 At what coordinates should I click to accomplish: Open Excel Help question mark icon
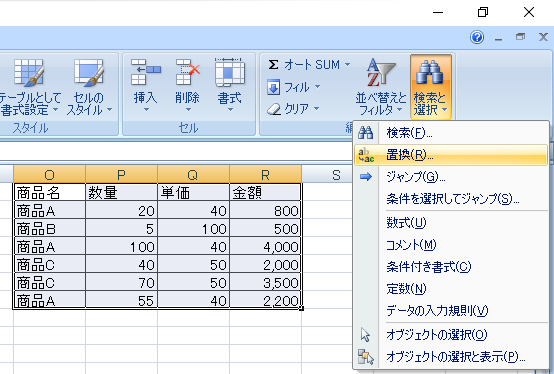click(477, 37)
